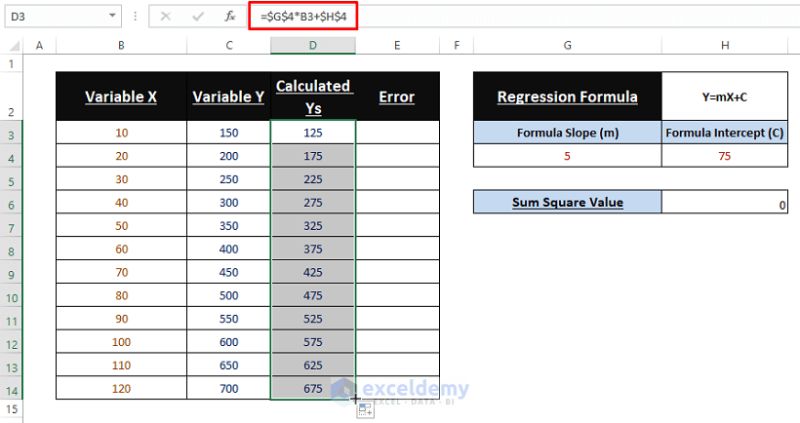
Task: Click the Formula Intercept (C) cell
Action: 724,133
